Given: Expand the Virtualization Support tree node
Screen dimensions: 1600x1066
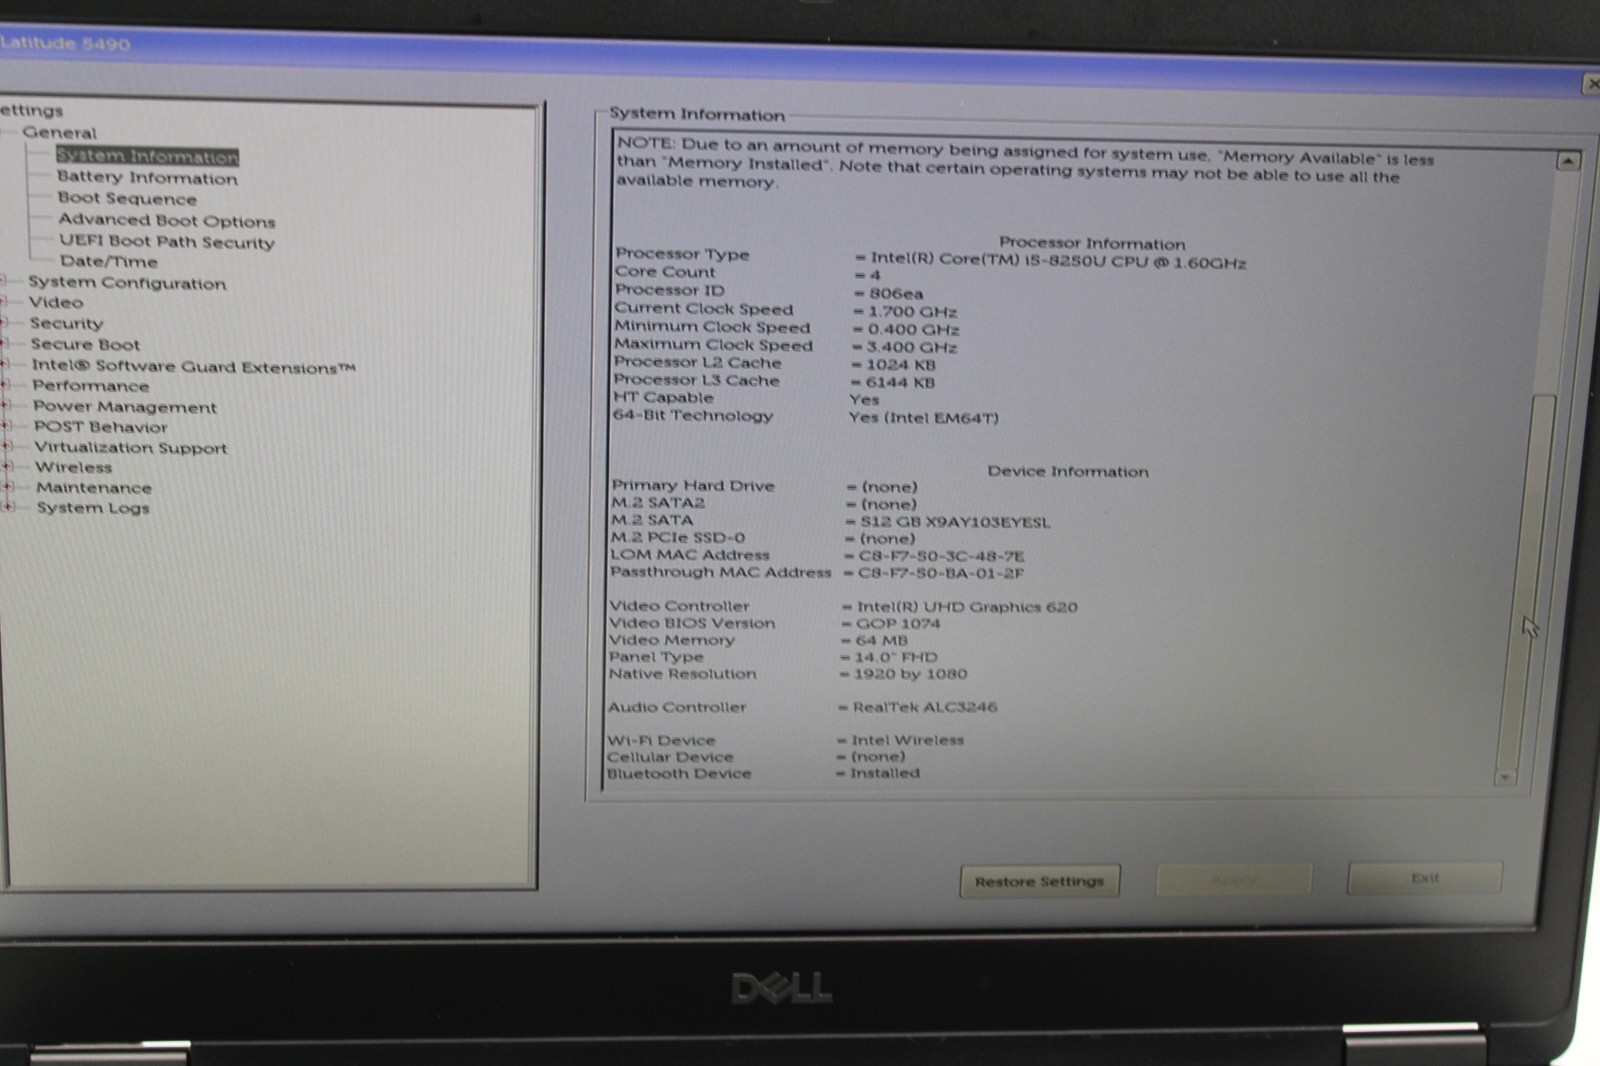Looking at the screenshot, I should pos(6,447).
